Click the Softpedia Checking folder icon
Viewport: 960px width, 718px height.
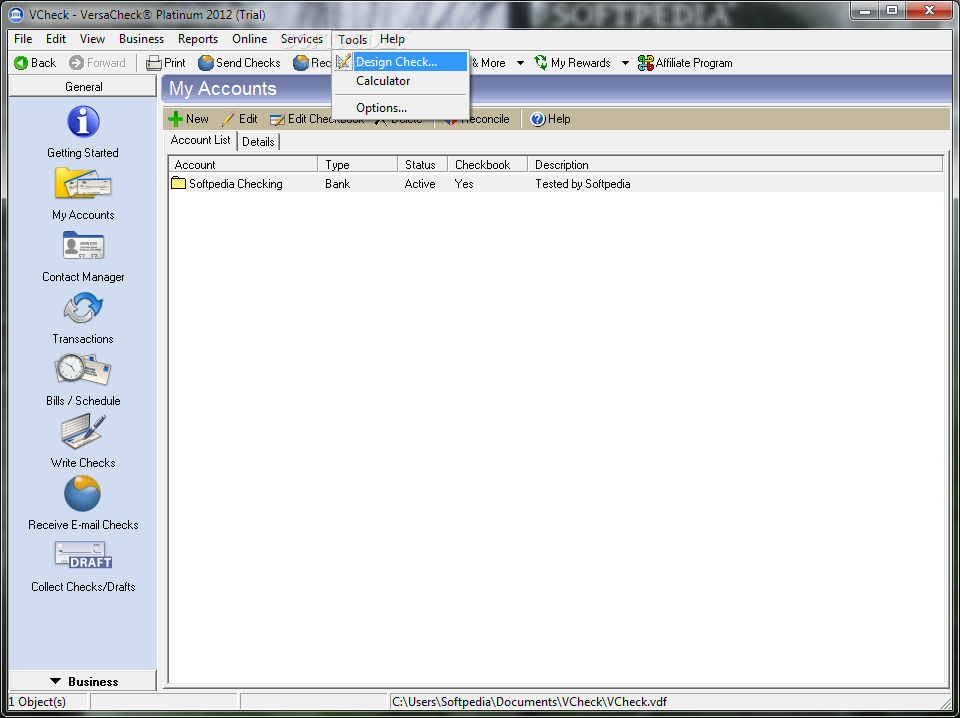pos(179,183)
